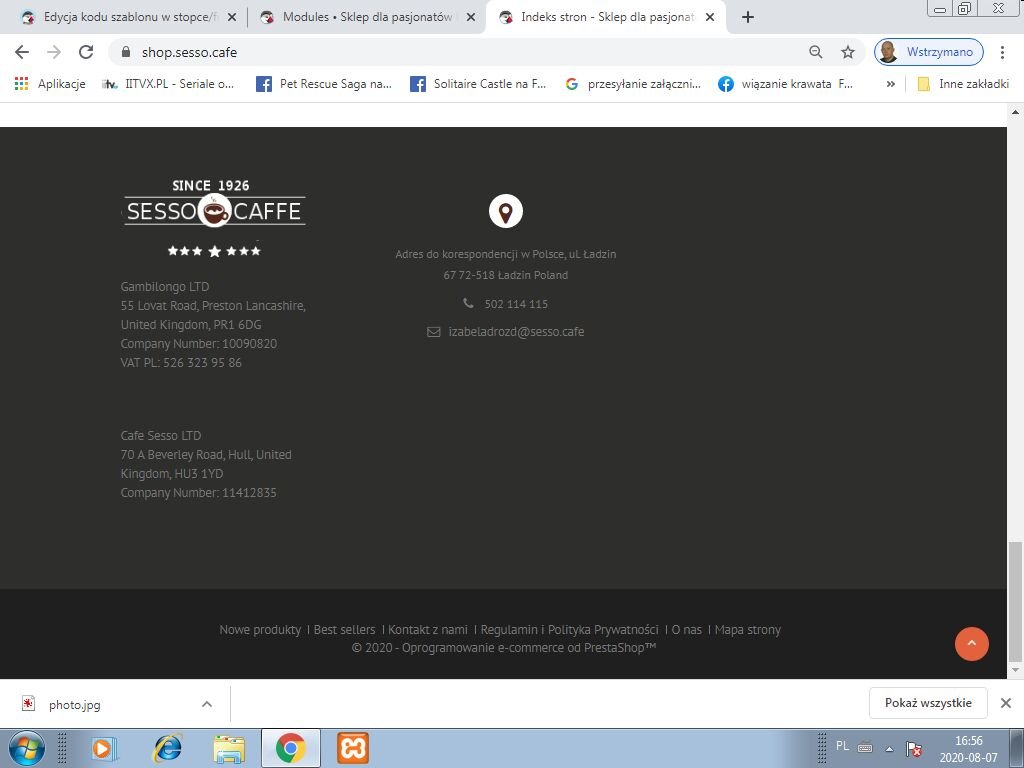The height and width of the screenshot is (768, 1024).
Task: Click VAT PL: 526 323 95 86 text
Action: point(181,362)
